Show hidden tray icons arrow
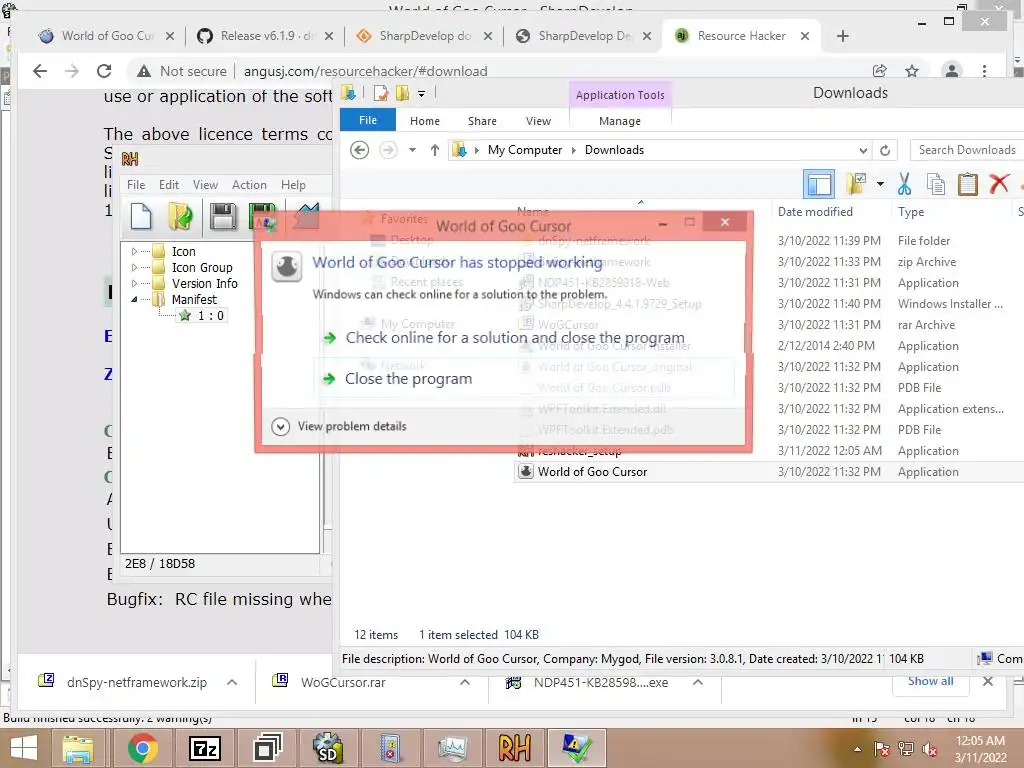This screenshot has height=768, width=1024. (x=857, y=749)
